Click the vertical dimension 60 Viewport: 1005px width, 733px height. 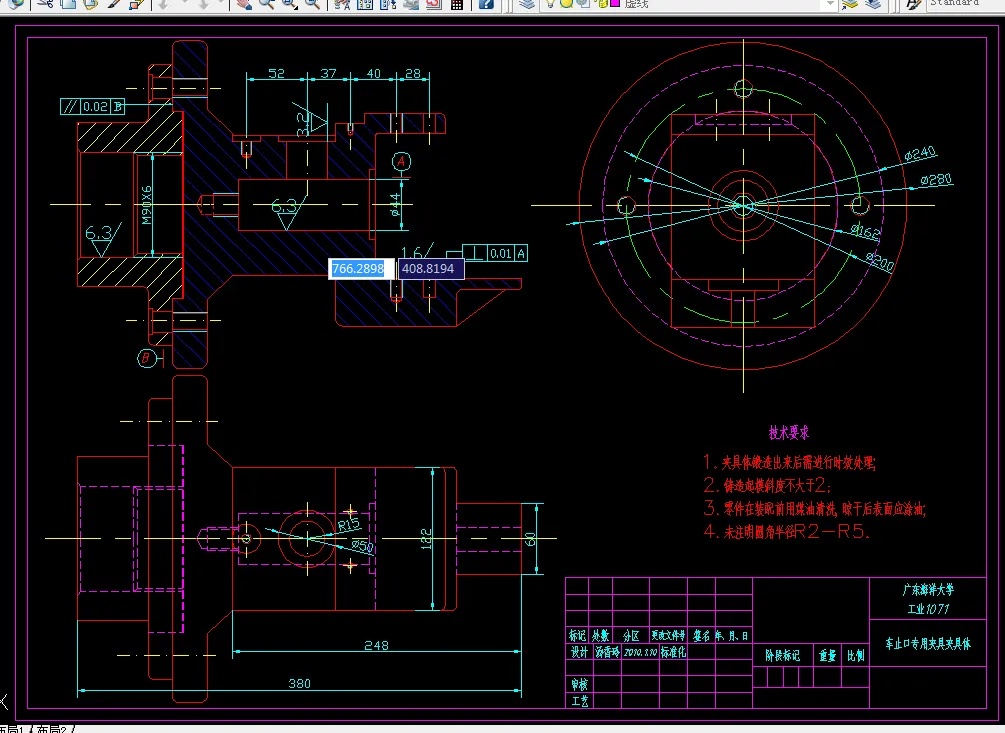[530, 539]
